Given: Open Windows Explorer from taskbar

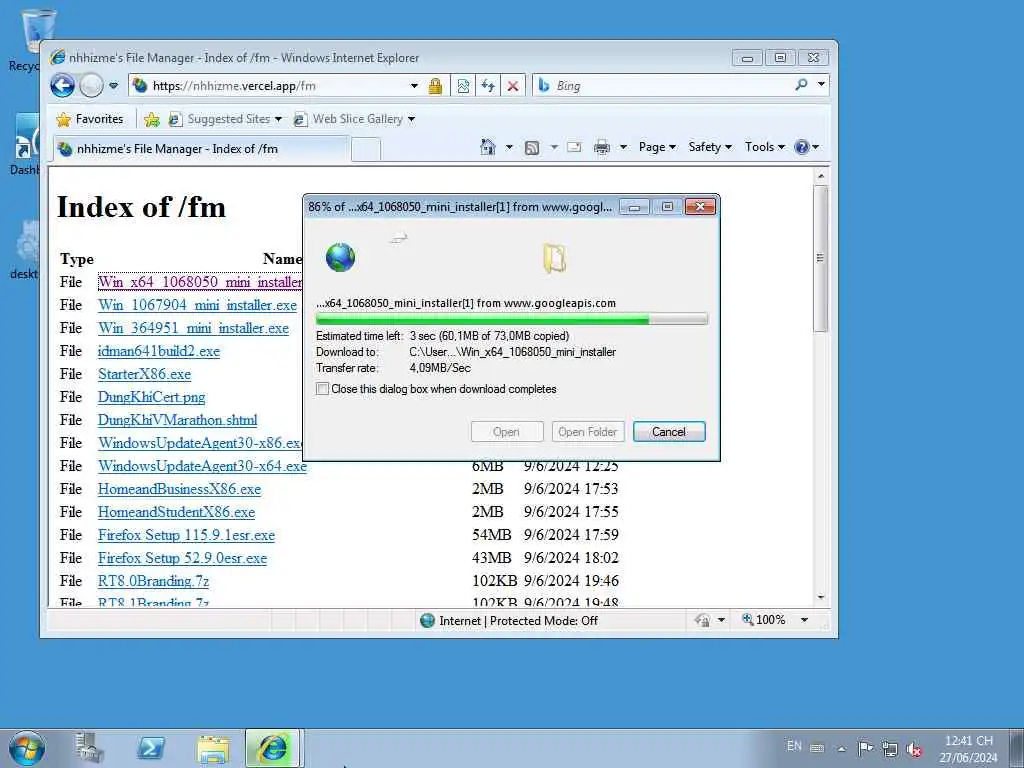Looking at the screenshot, I should (x=213, y=749).
